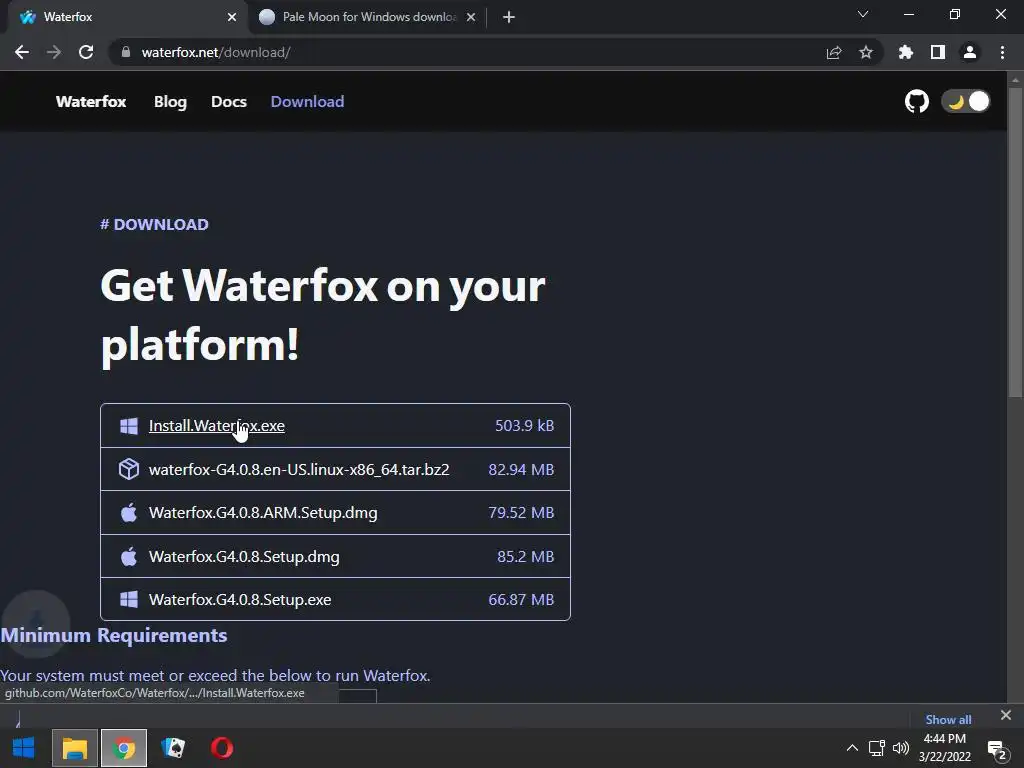
Task: Open File Explorer from the taskbar
Action: (74, 748)
